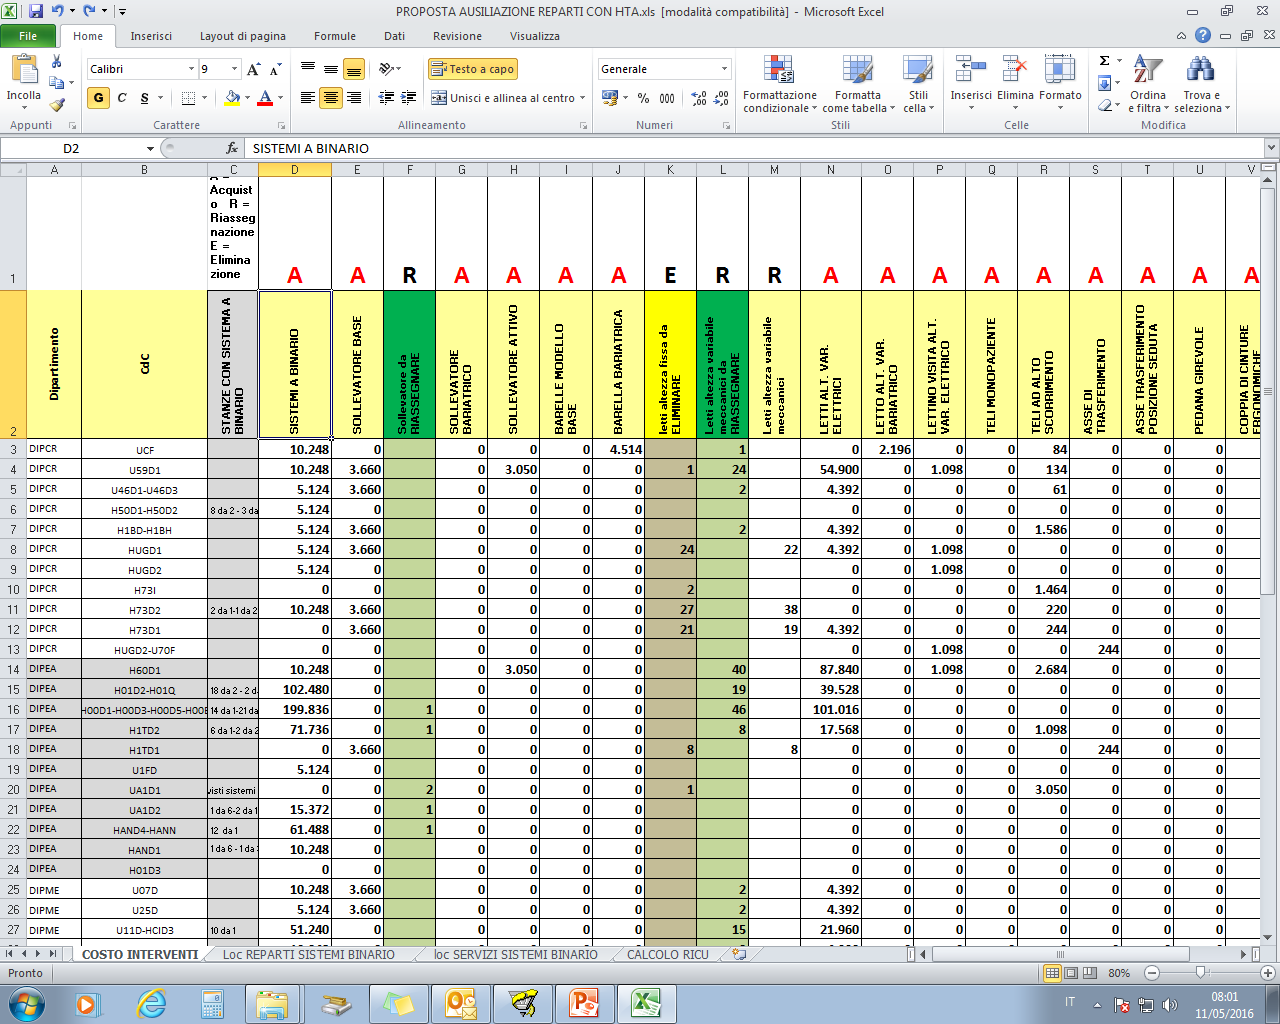Click the increase decimals icon
The height and width of the screenshot is (1024, 1280).
[699, 98]
